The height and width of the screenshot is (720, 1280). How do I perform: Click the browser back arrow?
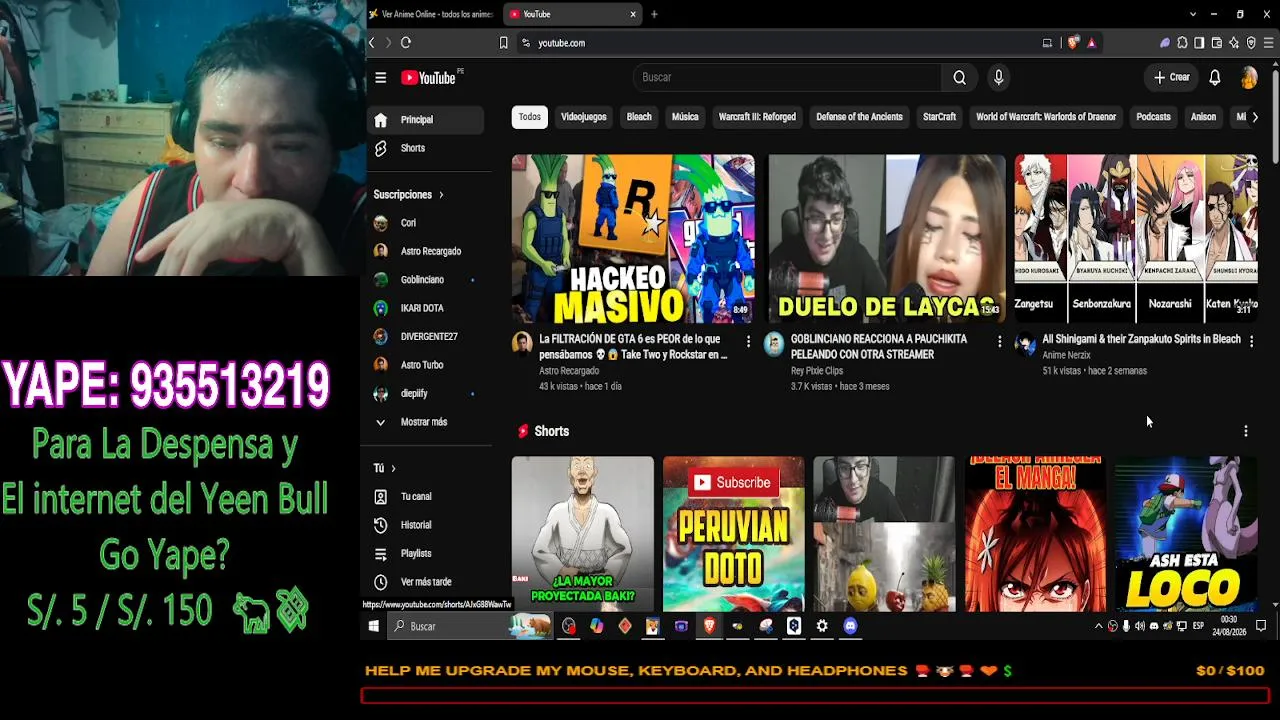coord(372,43)
